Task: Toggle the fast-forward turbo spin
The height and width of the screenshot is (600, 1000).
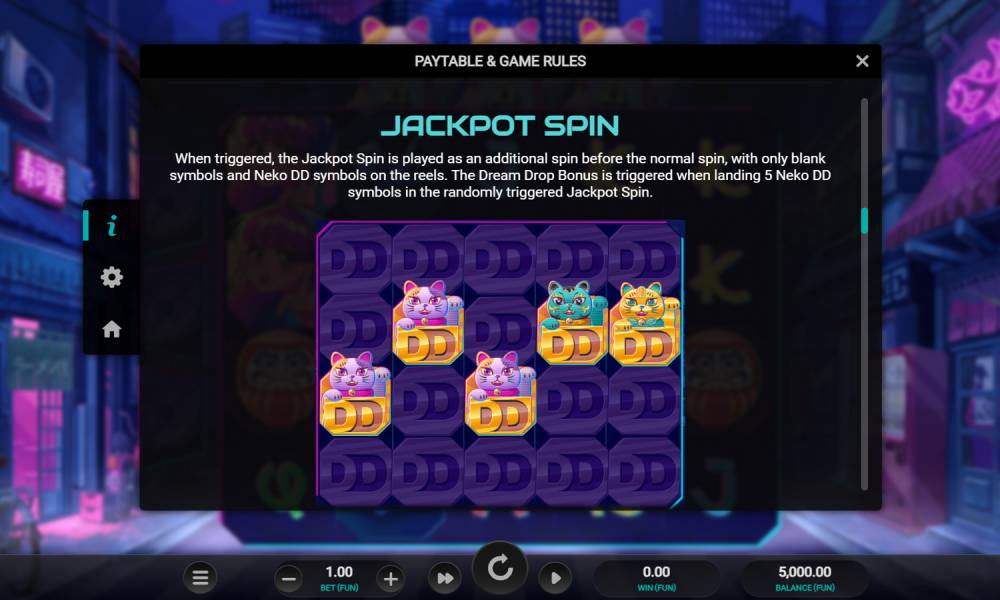Action: [x=445, y=578]
